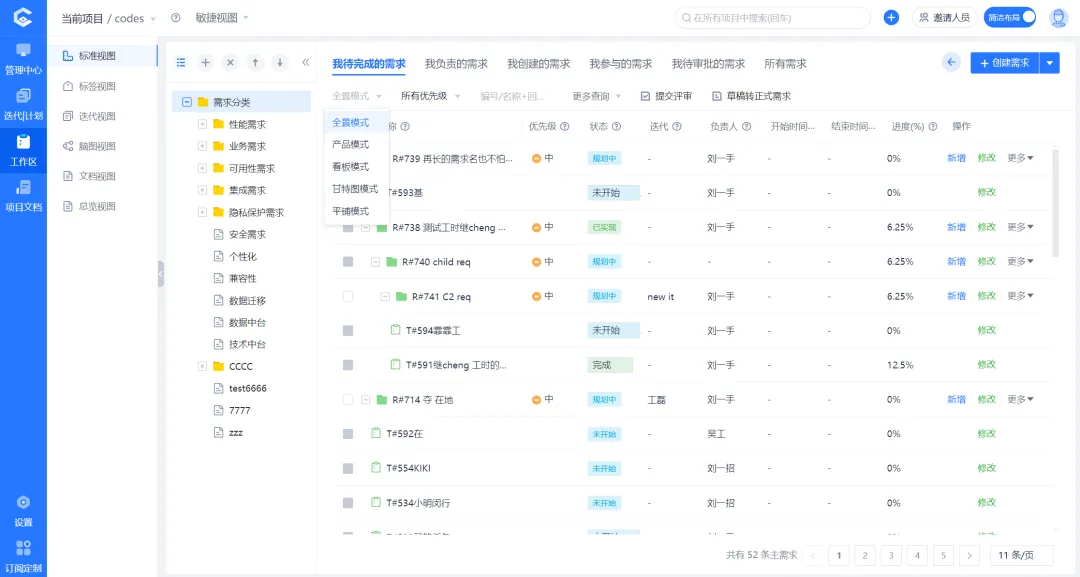This screenshot has width=1080, height=577.
Task: Click the delete category X icon
Action: point(230,63)
